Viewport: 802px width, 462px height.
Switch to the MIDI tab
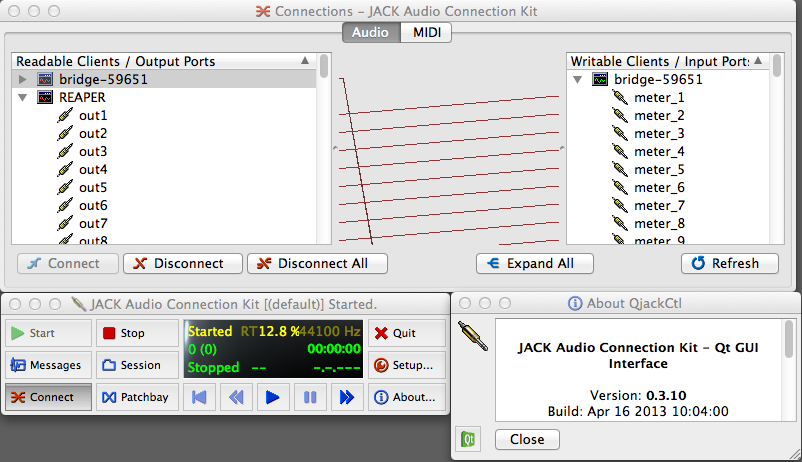(426, 32)
